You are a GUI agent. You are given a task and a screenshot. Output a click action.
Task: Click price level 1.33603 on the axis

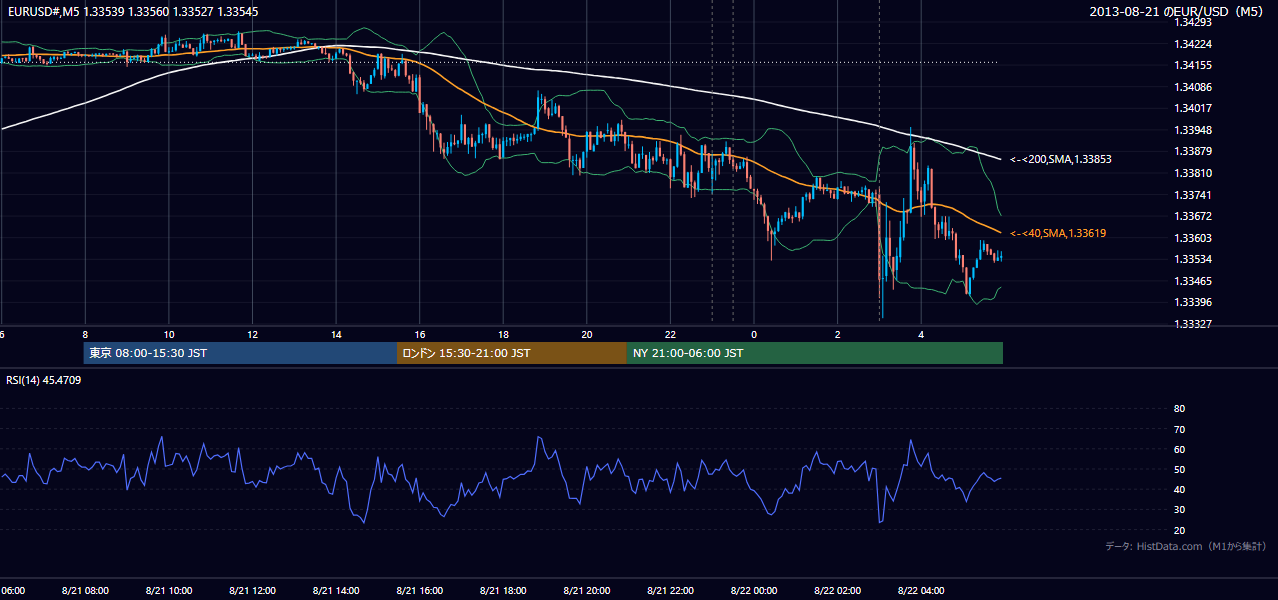point(1194,238)
